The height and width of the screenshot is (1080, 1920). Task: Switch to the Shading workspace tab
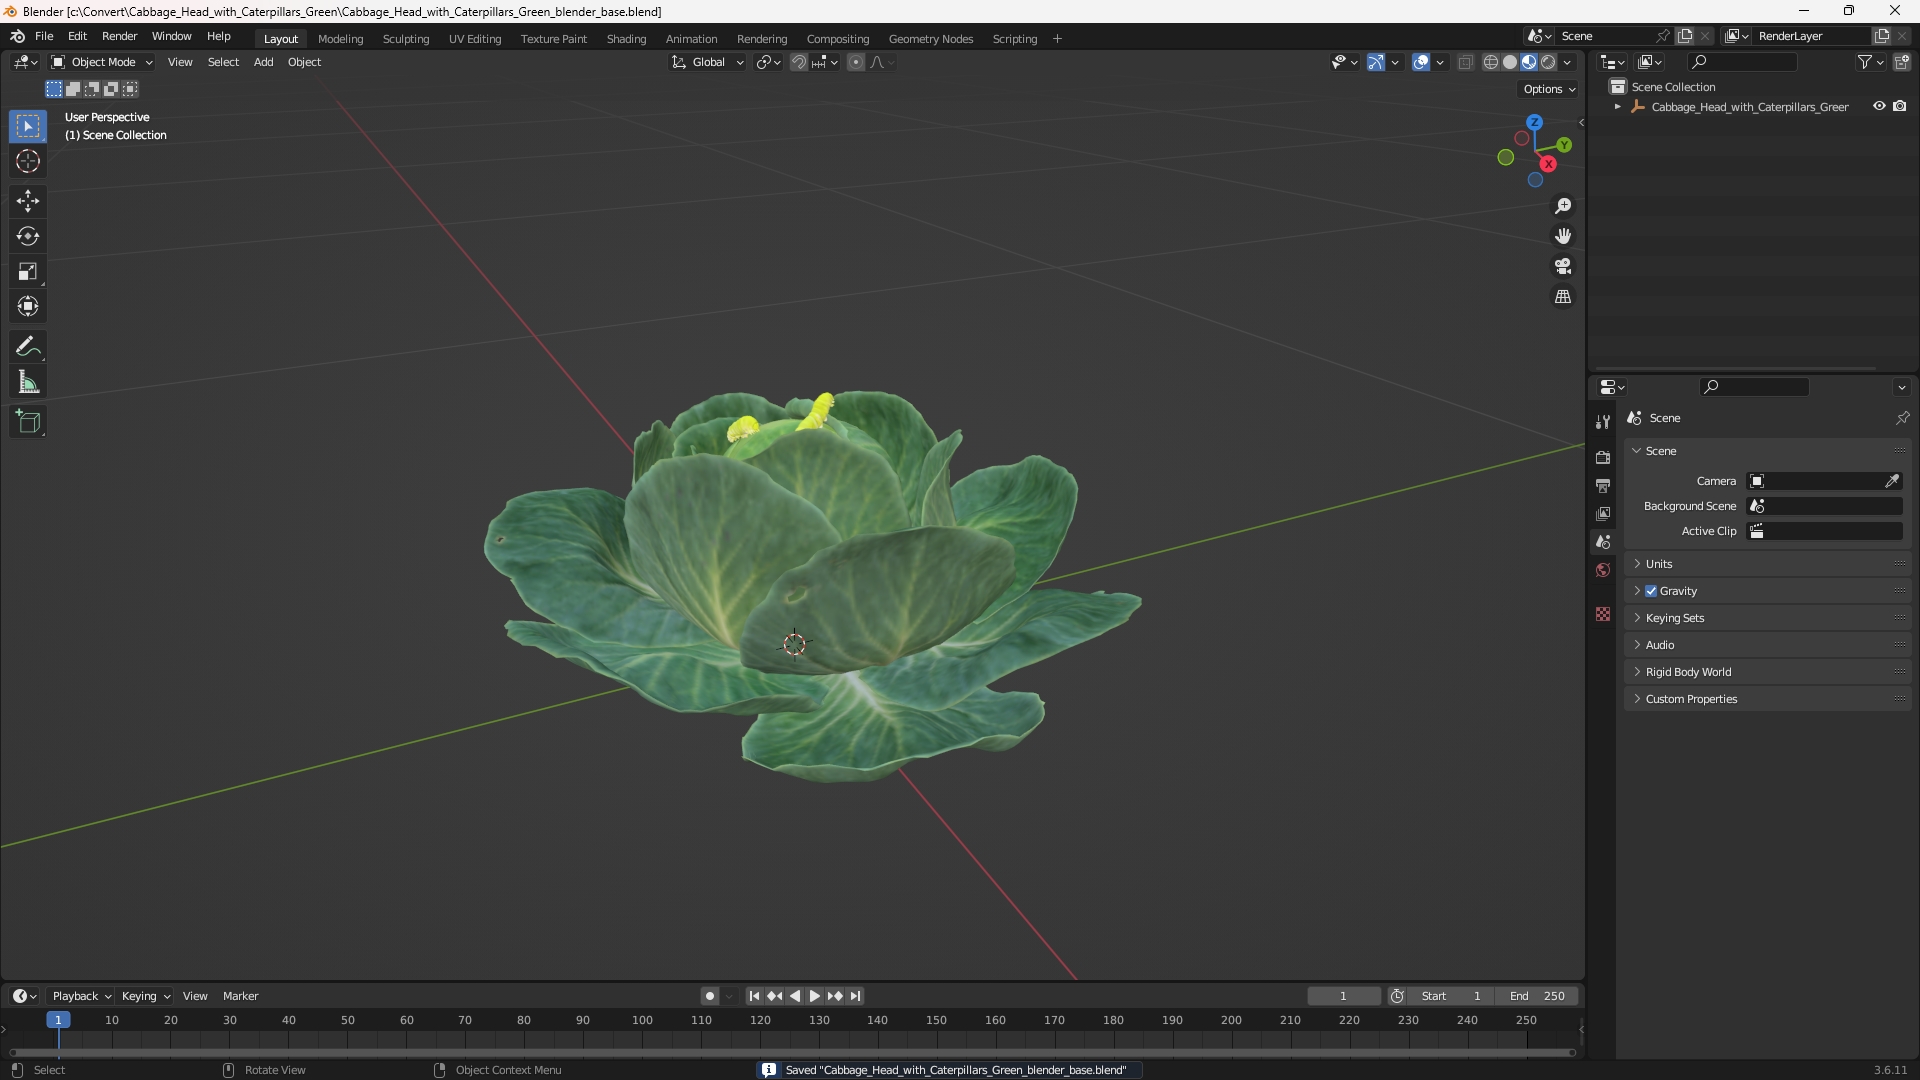click(626, 39)
